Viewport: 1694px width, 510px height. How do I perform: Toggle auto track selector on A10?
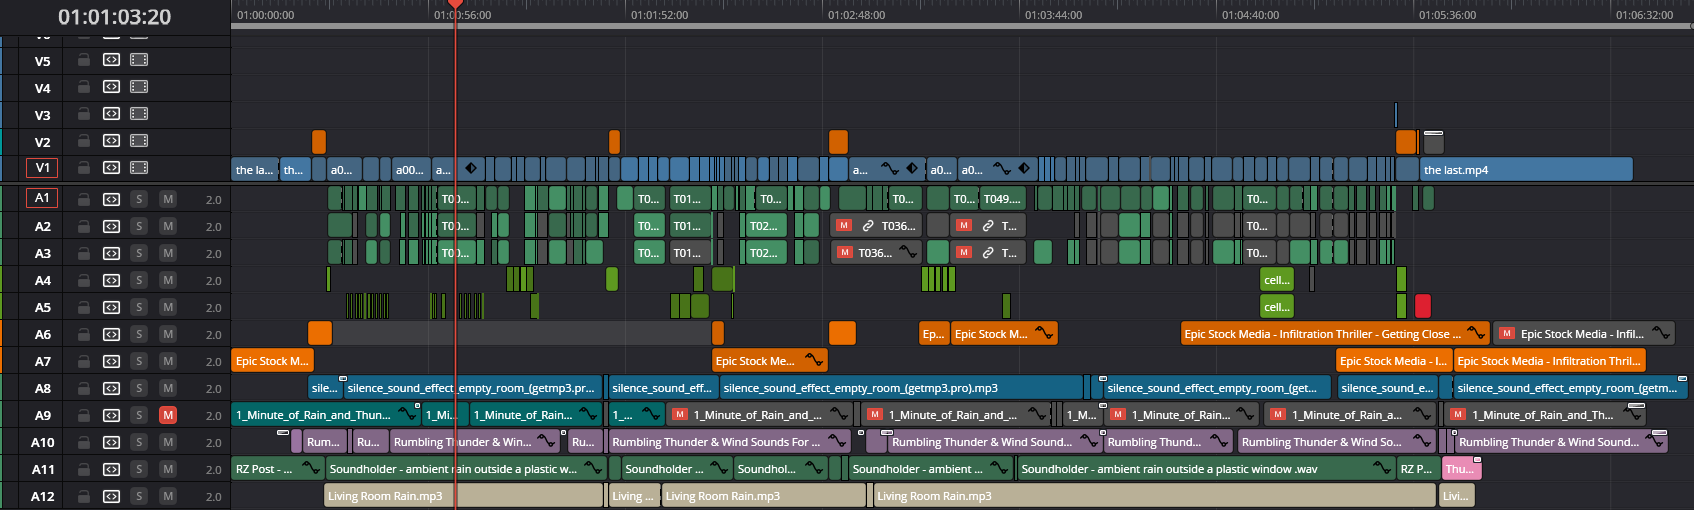tap(111, 442)
